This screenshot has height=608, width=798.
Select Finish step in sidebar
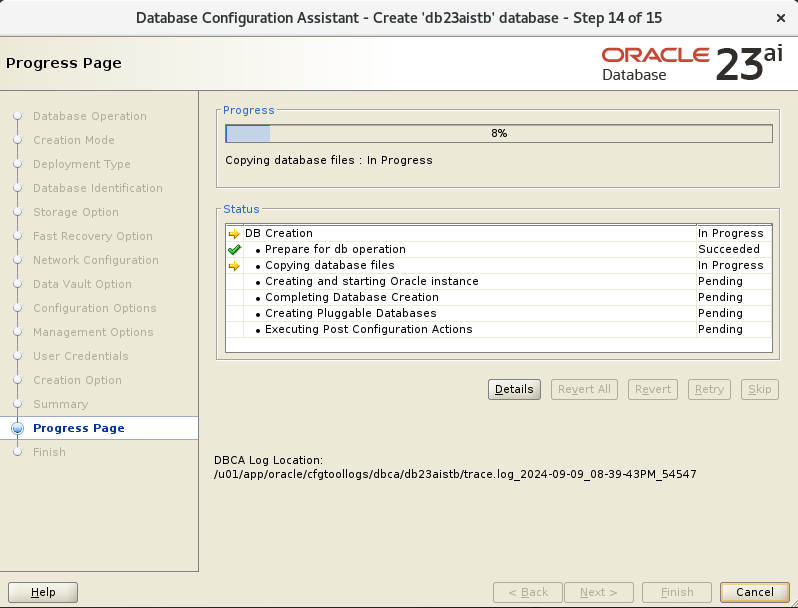click(49, 452)
